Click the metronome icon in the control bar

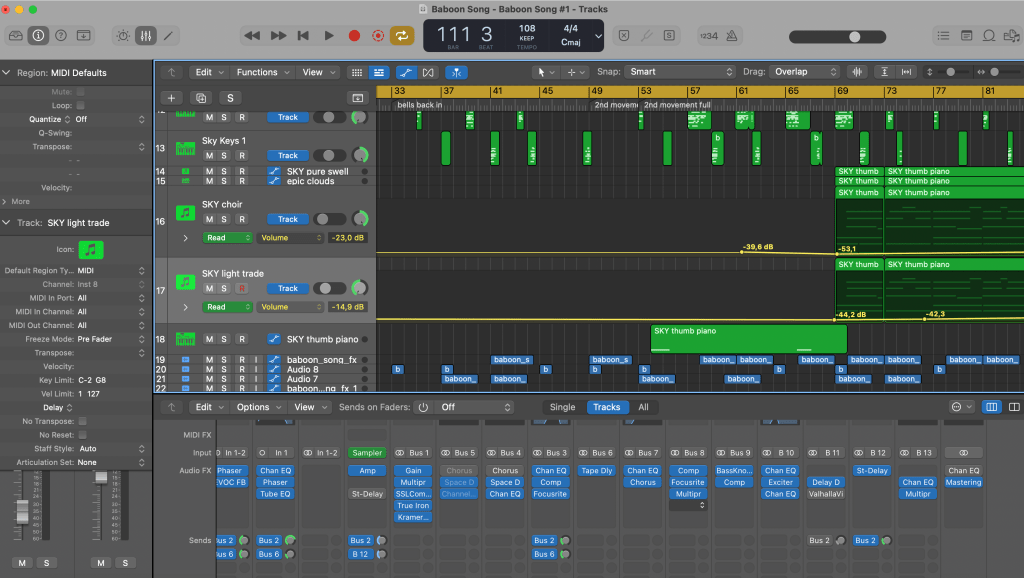pos(732,36)
